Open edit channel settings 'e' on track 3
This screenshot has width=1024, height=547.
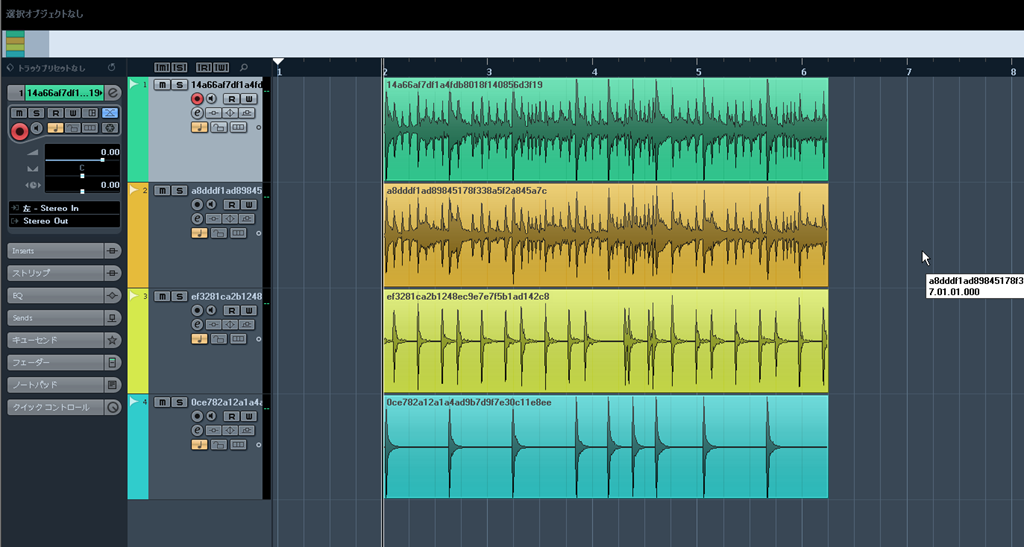pos(197,324)
